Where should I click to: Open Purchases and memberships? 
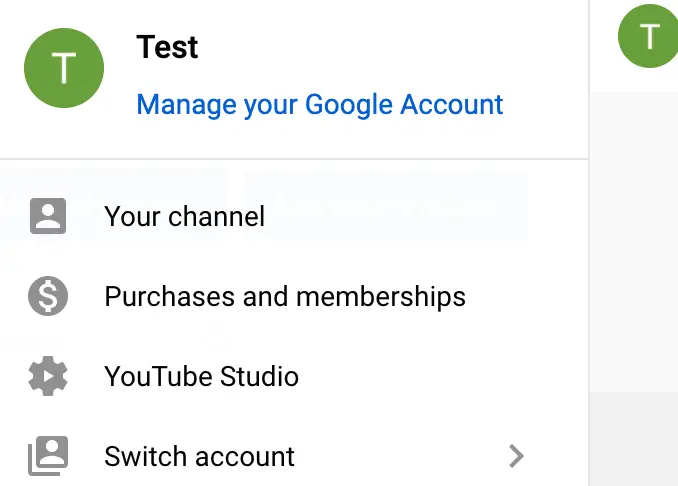click(285, 297)
